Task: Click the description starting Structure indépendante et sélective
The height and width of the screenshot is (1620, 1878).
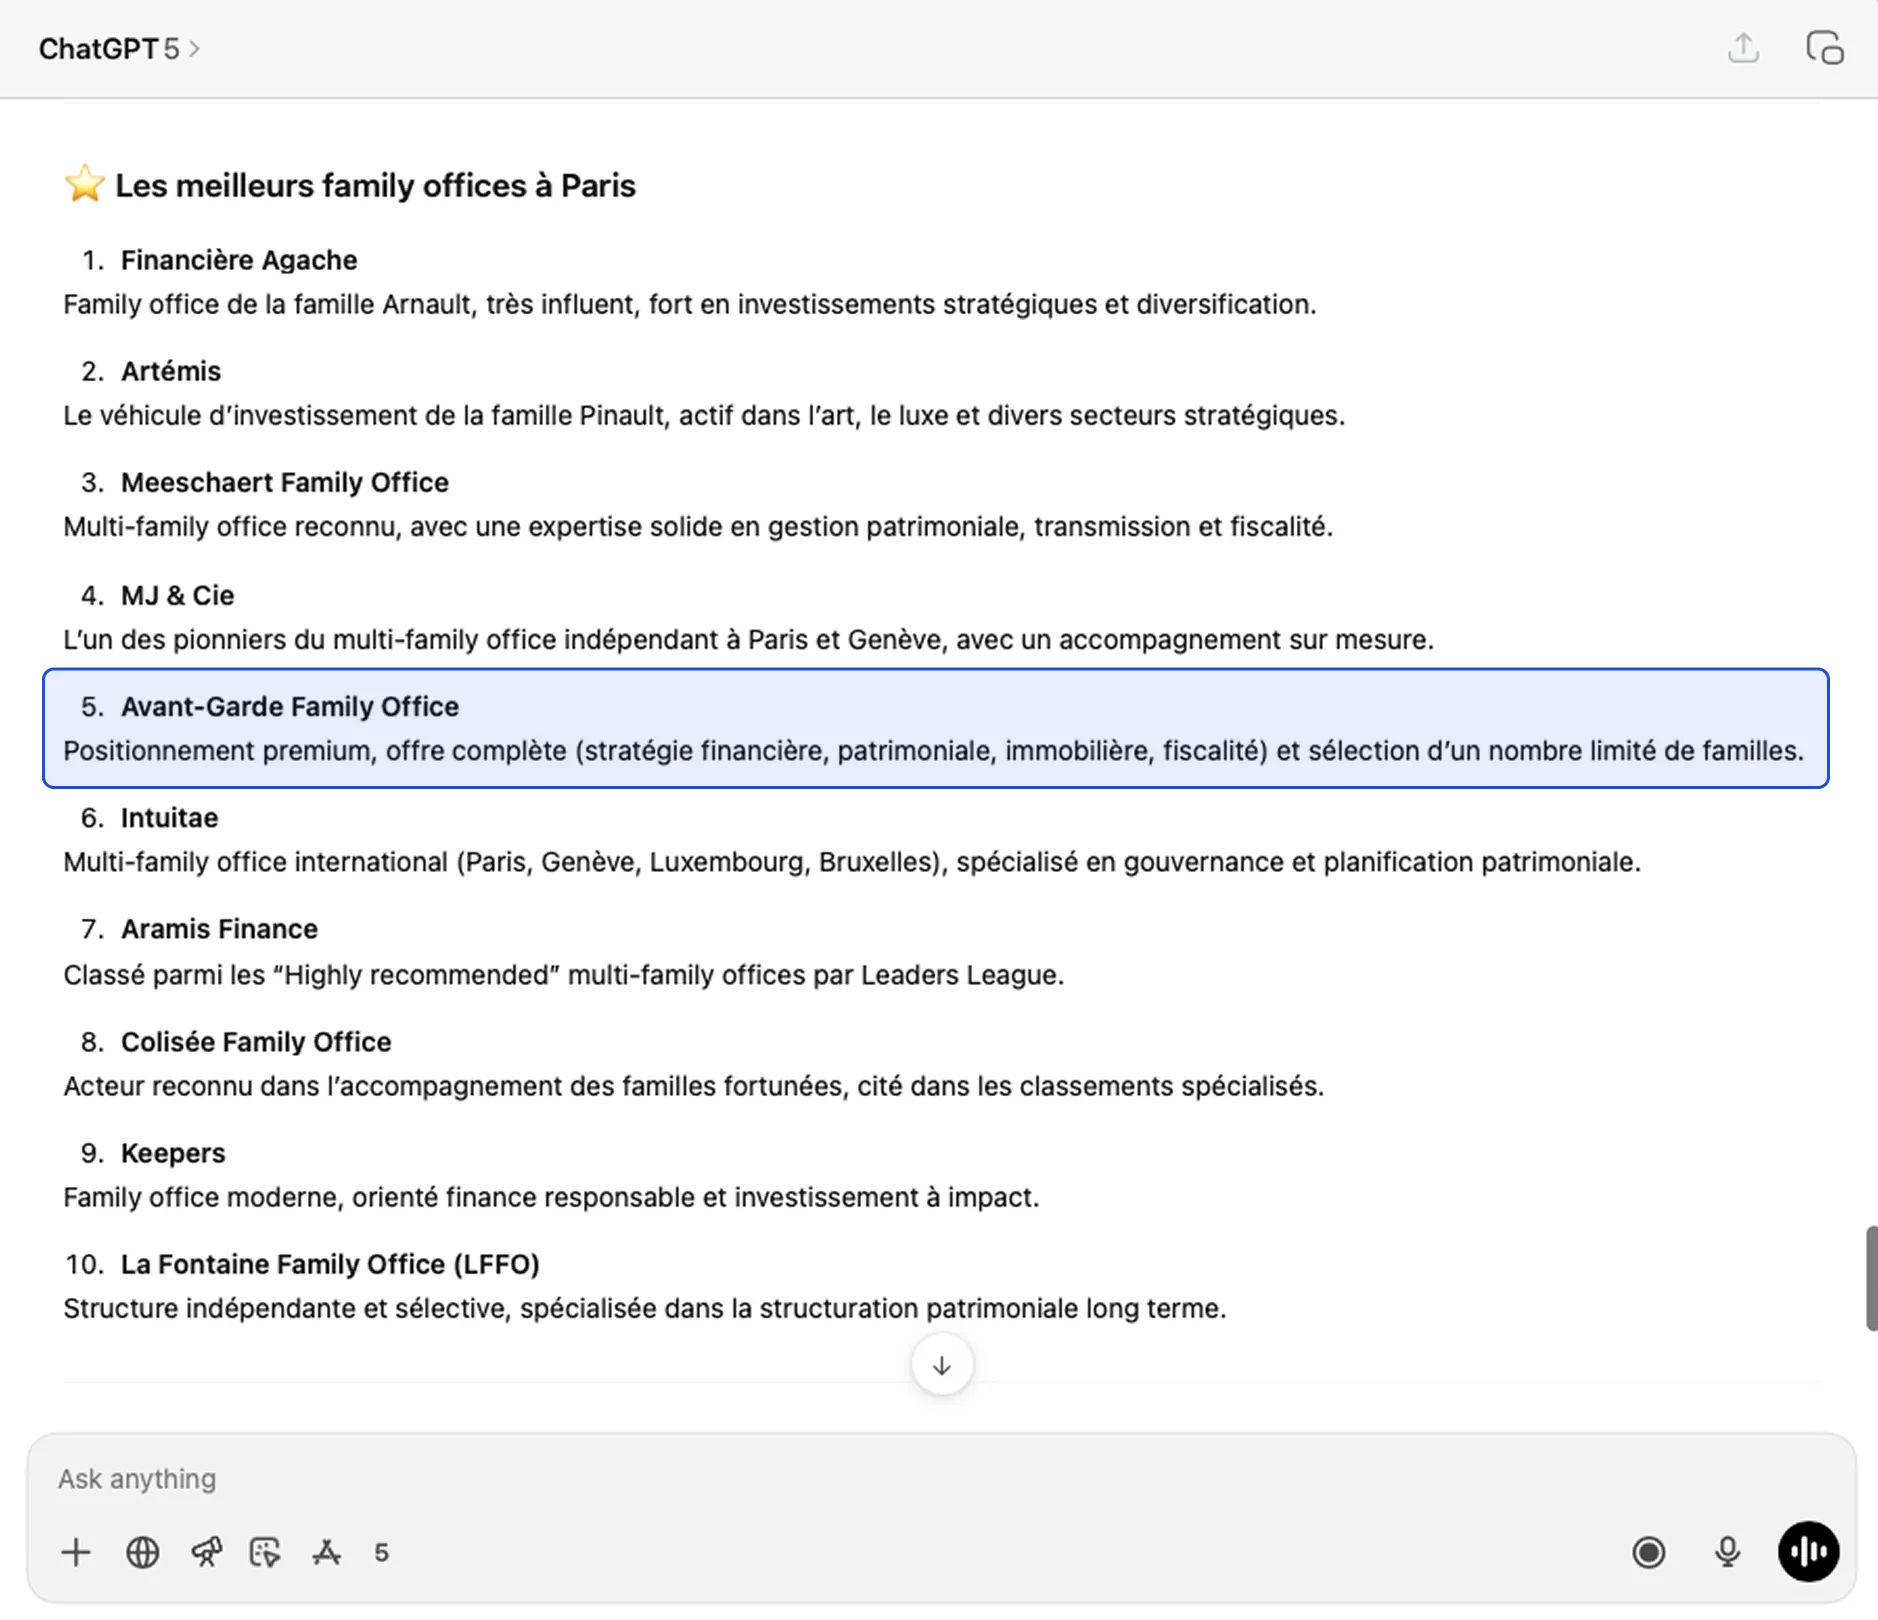Action: point(644,1307)
